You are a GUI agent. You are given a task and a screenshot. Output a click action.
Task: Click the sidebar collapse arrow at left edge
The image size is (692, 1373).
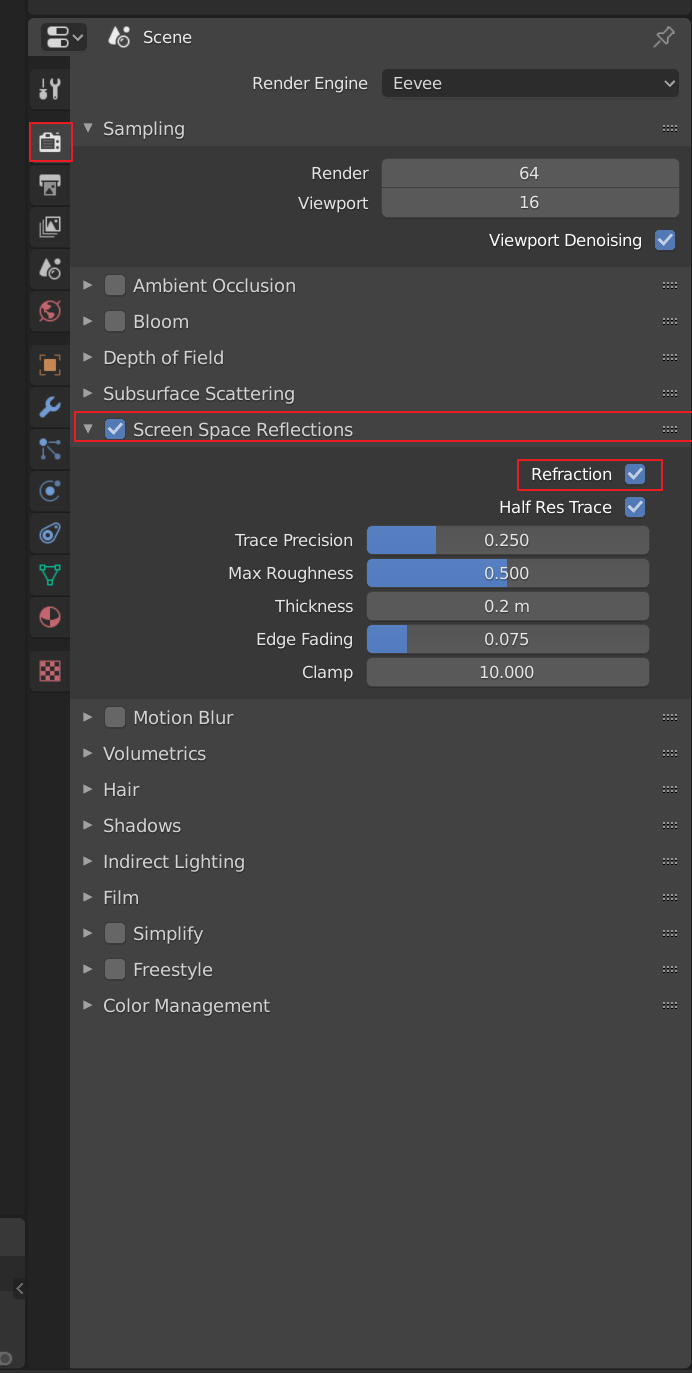pos(19,1289)
